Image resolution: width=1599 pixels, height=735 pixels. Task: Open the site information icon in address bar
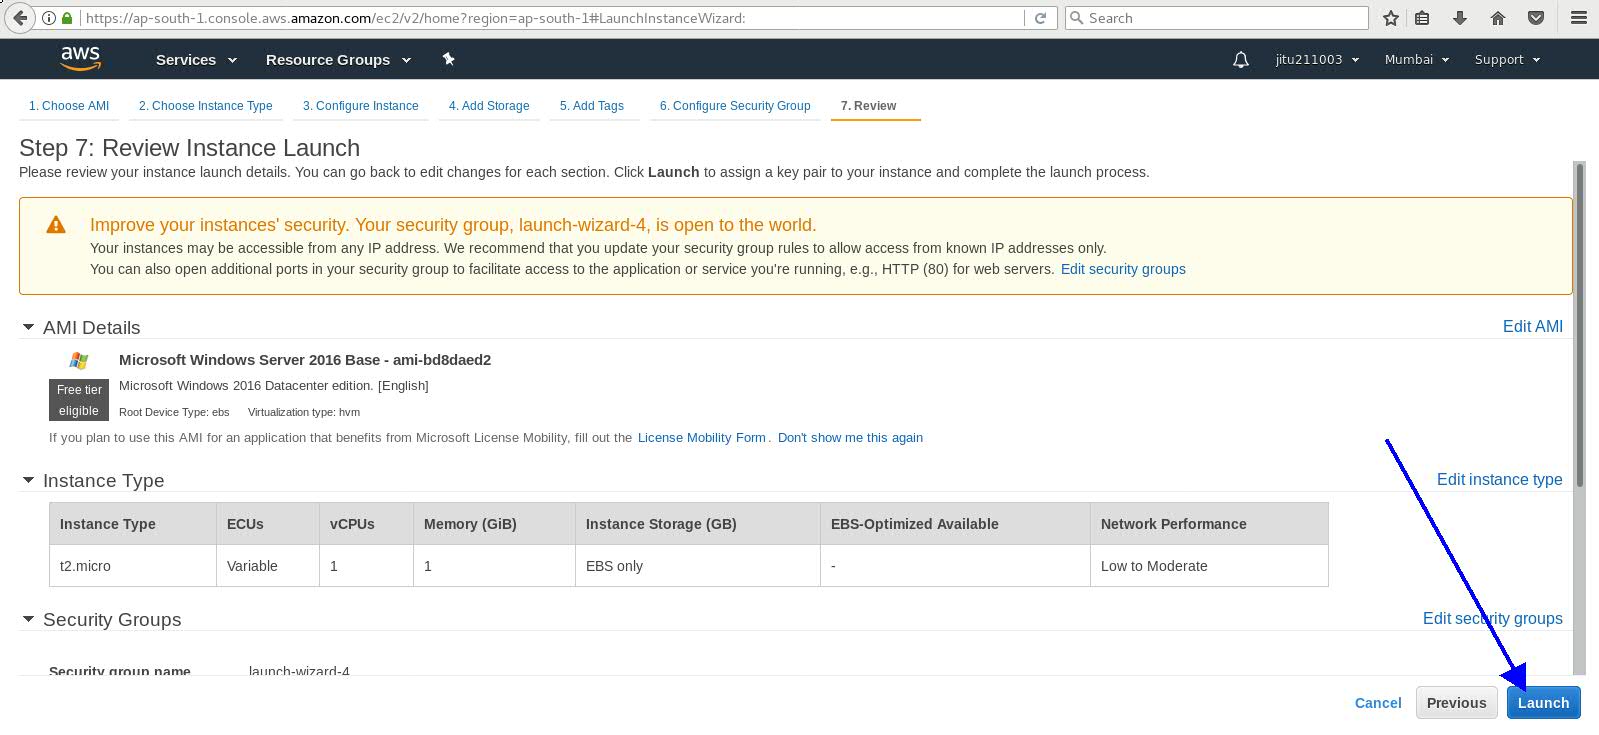coord(49,18)
